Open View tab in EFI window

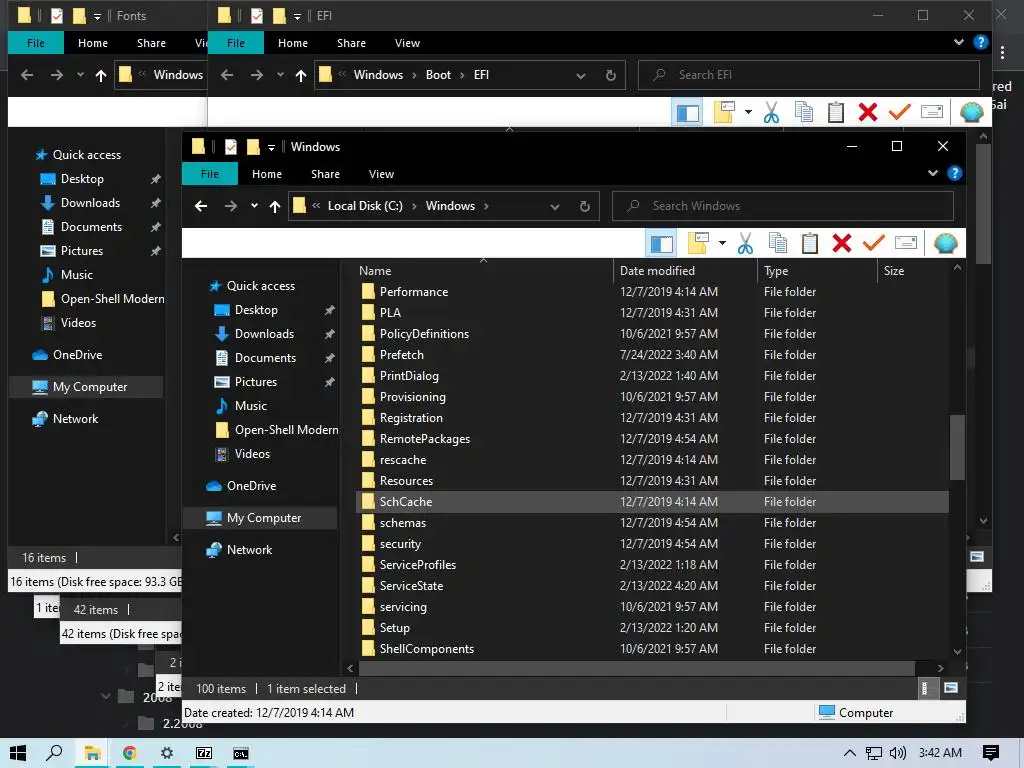pyautogui.click(x=408, y=43)
